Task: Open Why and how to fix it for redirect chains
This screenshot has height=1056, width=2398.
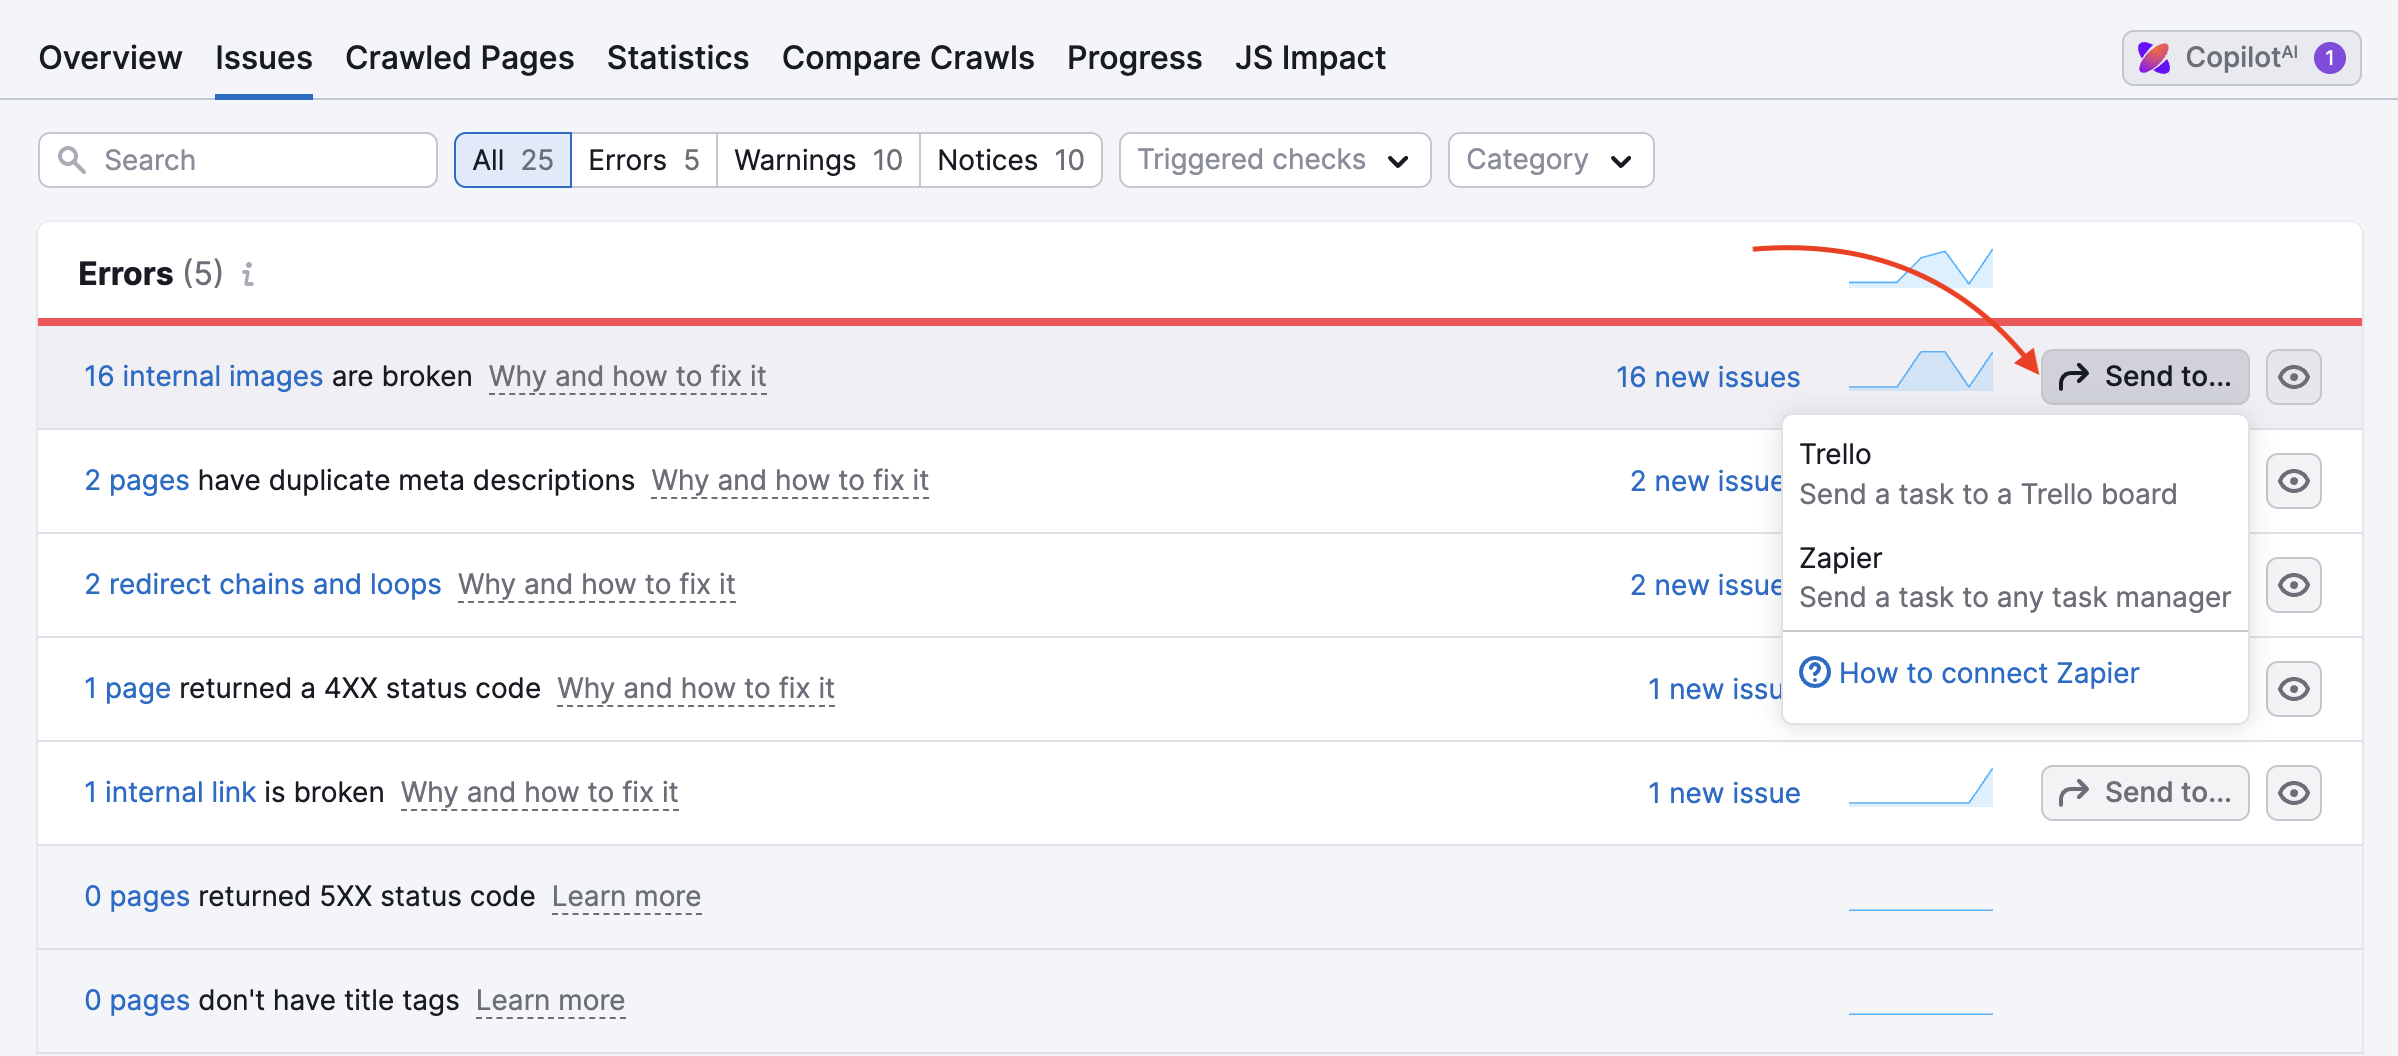Action: pos(596,584)
